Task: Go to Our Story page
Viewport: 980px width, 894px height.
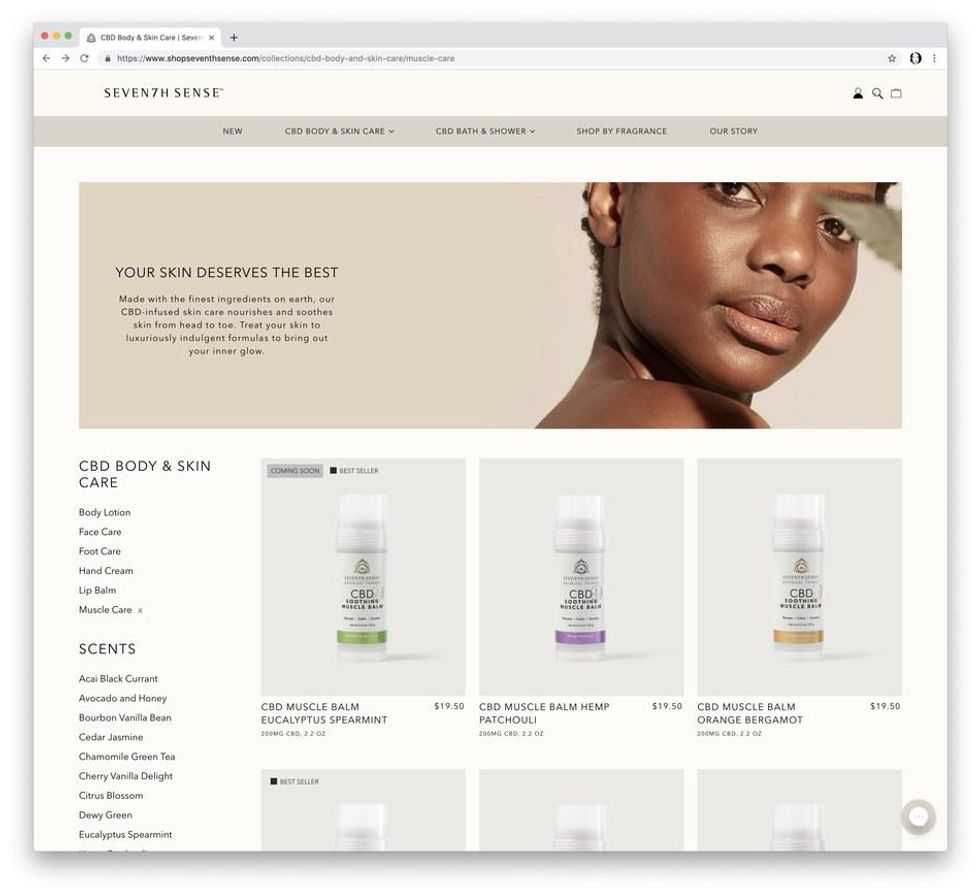Action: click(733, 131)
